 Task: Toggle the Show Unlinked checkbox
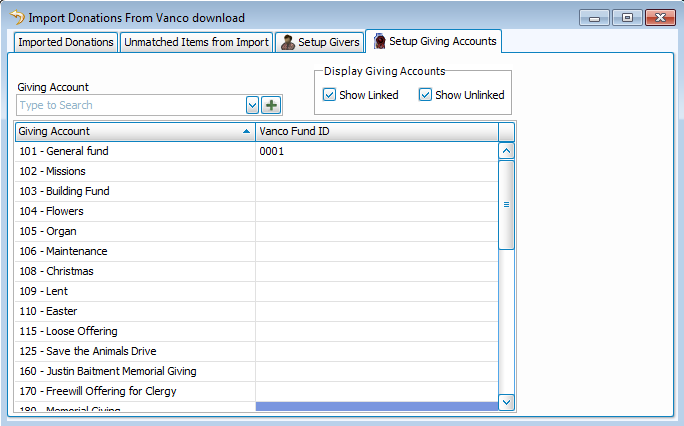click(425, 95)
